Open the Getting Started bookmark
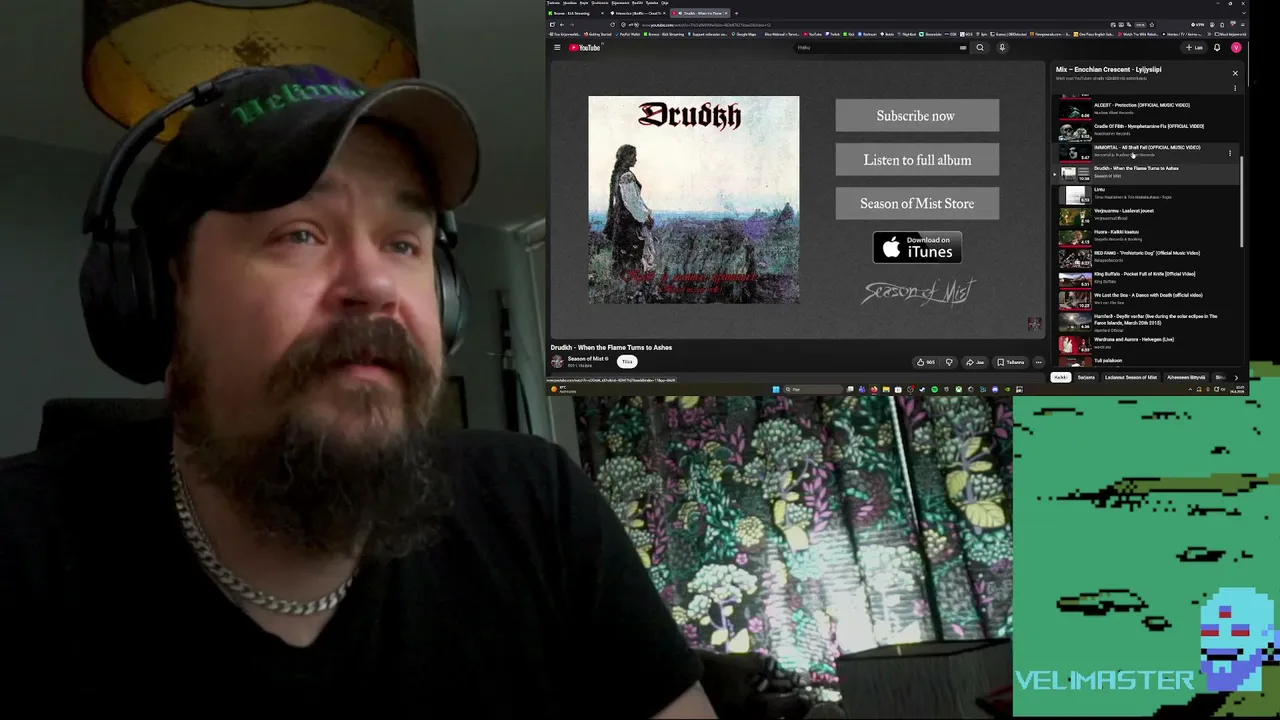 [x=599, y=34]
